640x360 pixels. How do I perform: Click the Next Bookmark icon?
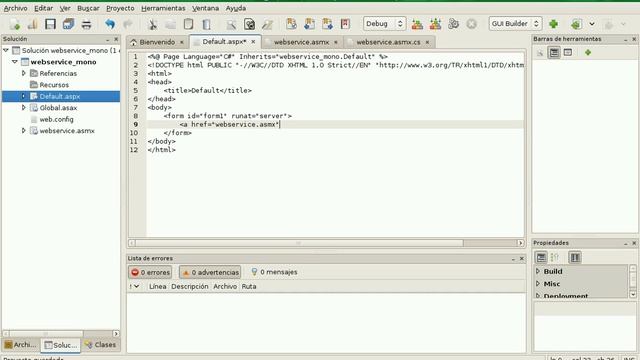point(327,24)
